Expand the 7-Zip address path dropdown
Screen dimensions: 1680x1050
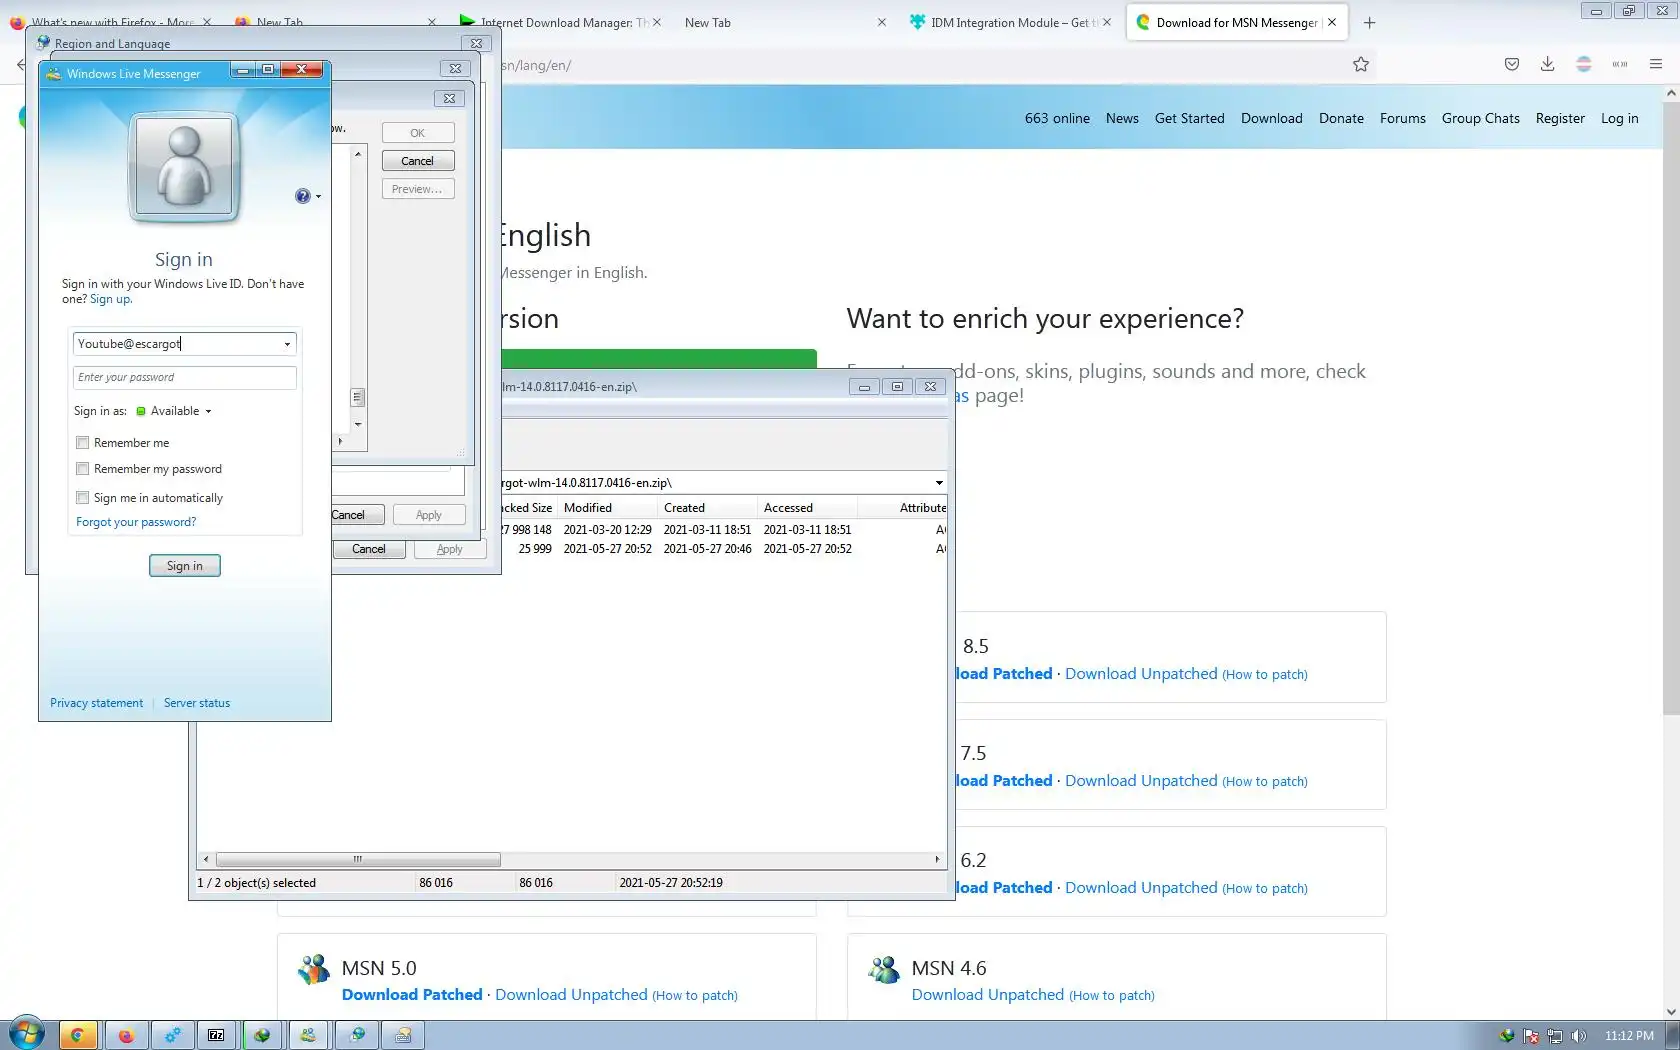coord(939,483)
